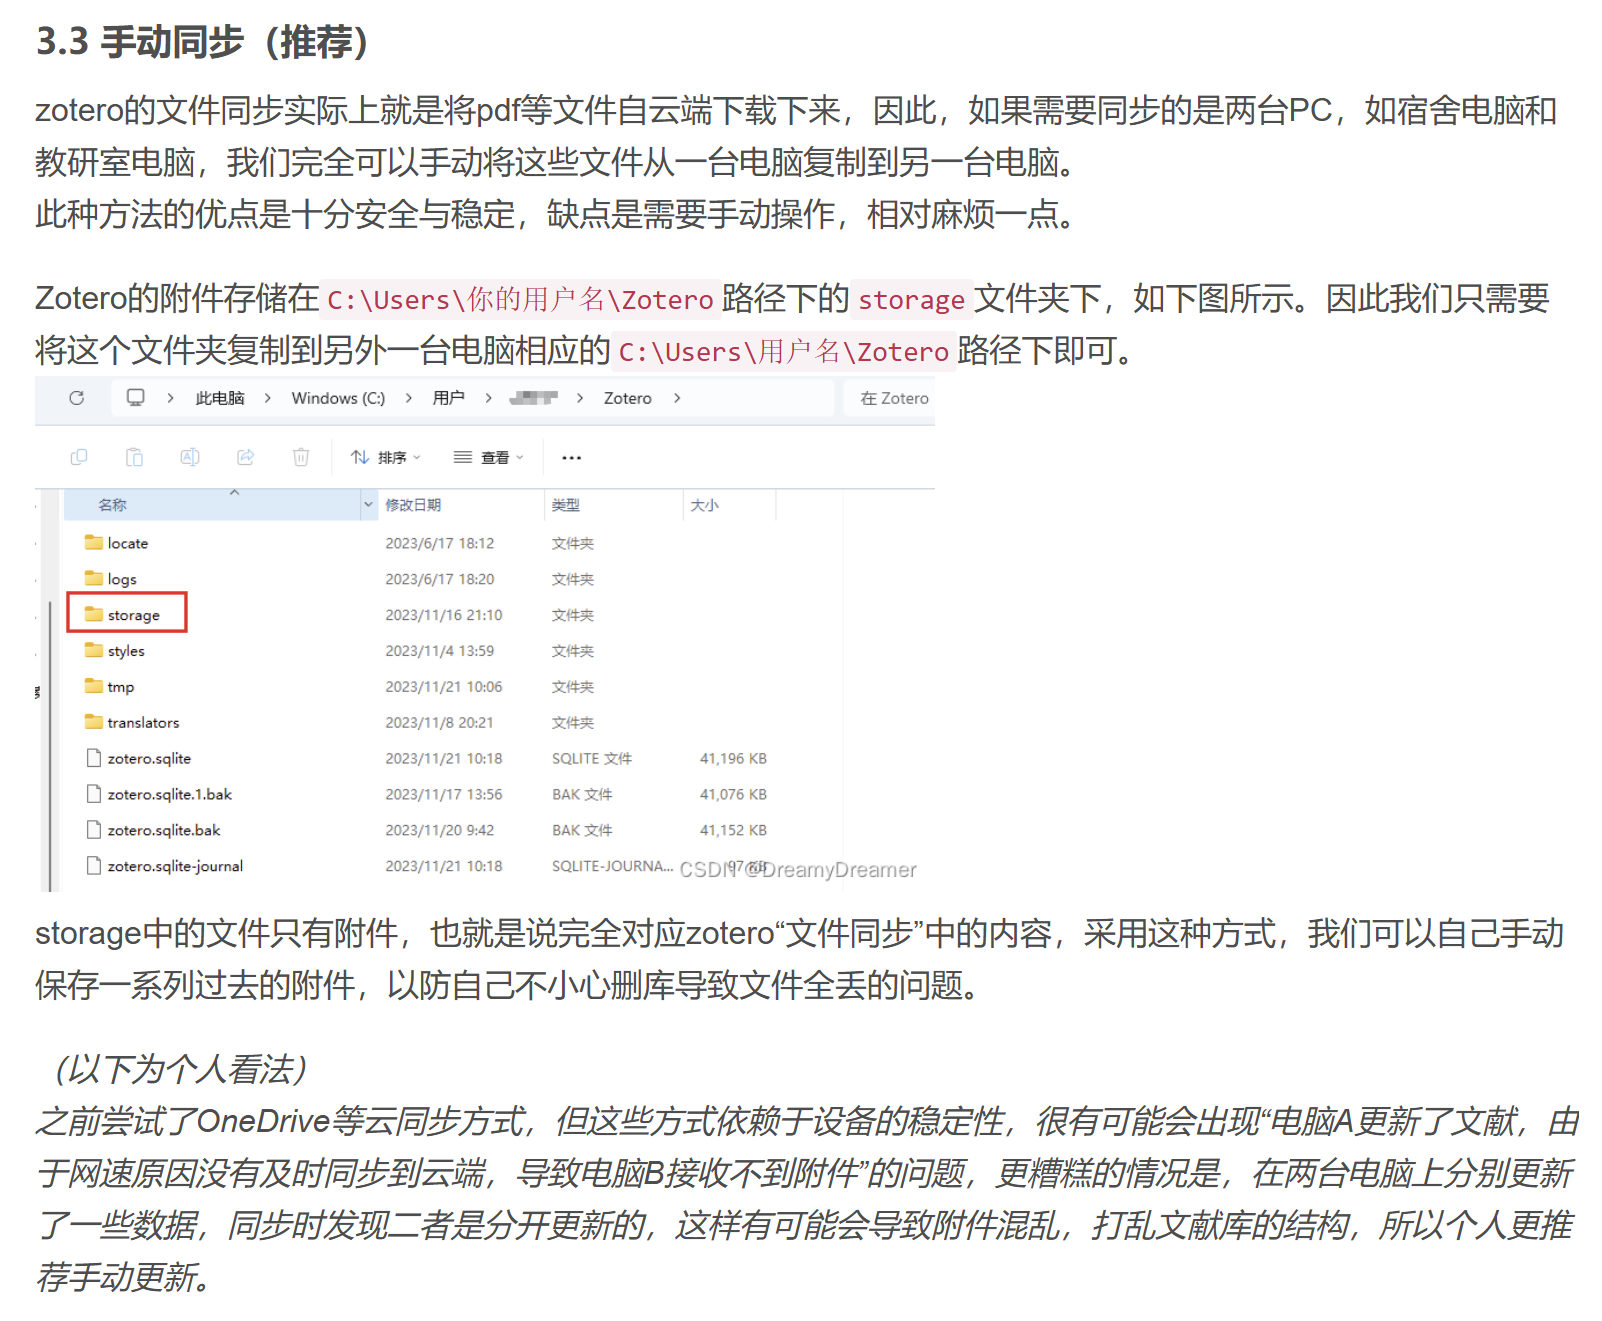Select the storage folder icon
This screenshot has width=1602, height=1321.
pos(94,615)
